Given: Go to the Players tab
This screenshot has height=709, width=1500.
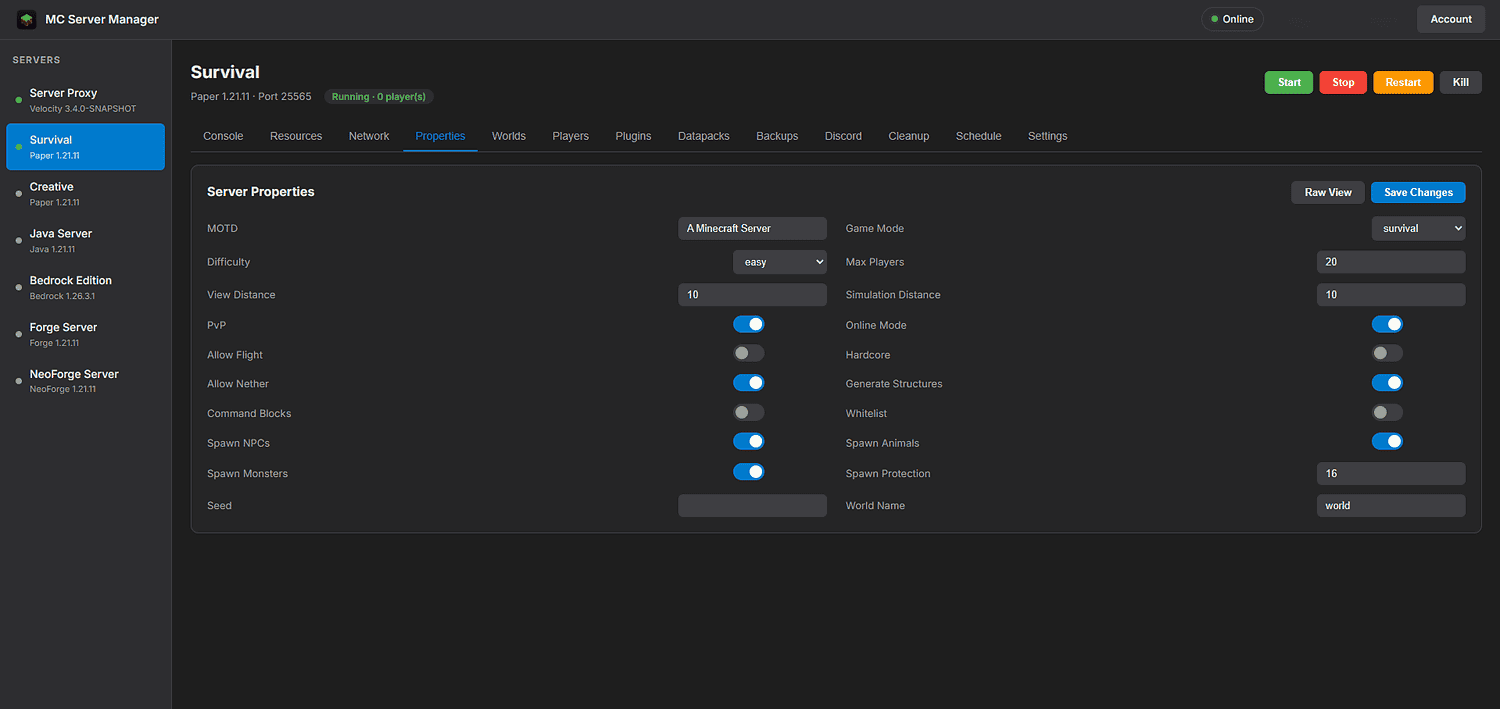Looking at the screenshot, I should (571, 136).
